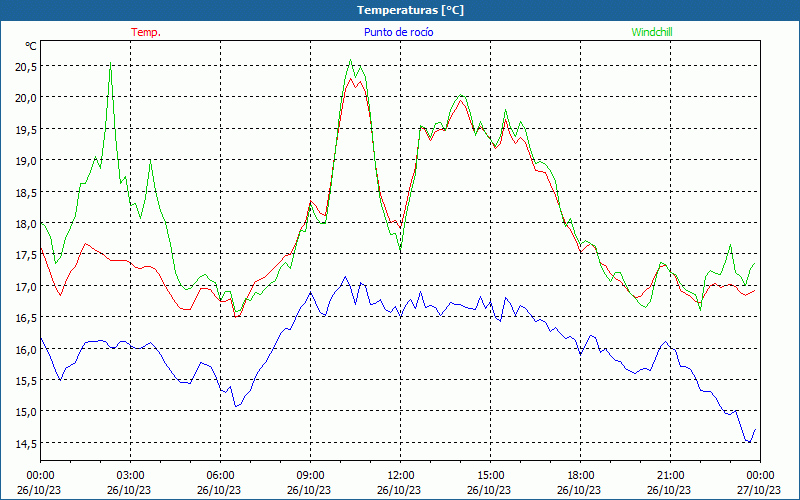Image resolution: width=800 pixels, height=500 pixels.
Task: Click the green windchill peak near 02:15
Action: [111, 63]
